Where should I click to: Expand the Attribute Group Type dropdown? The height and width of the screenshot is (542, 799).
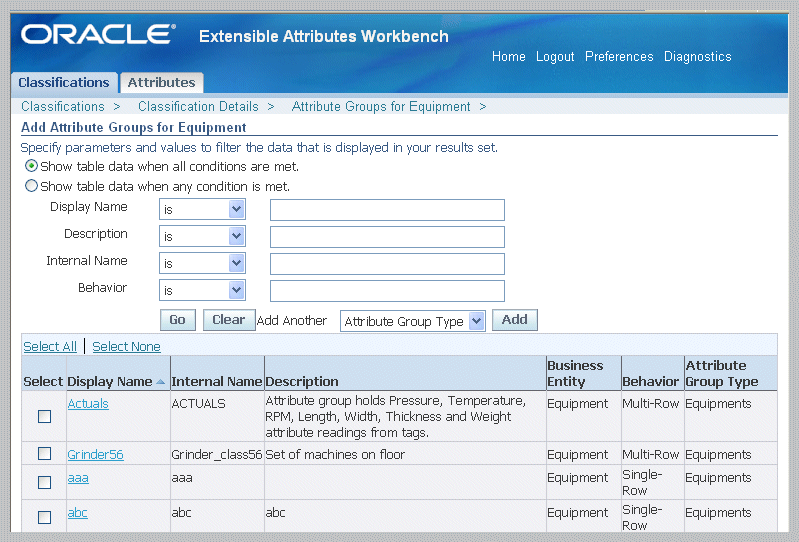click(413, 321)
